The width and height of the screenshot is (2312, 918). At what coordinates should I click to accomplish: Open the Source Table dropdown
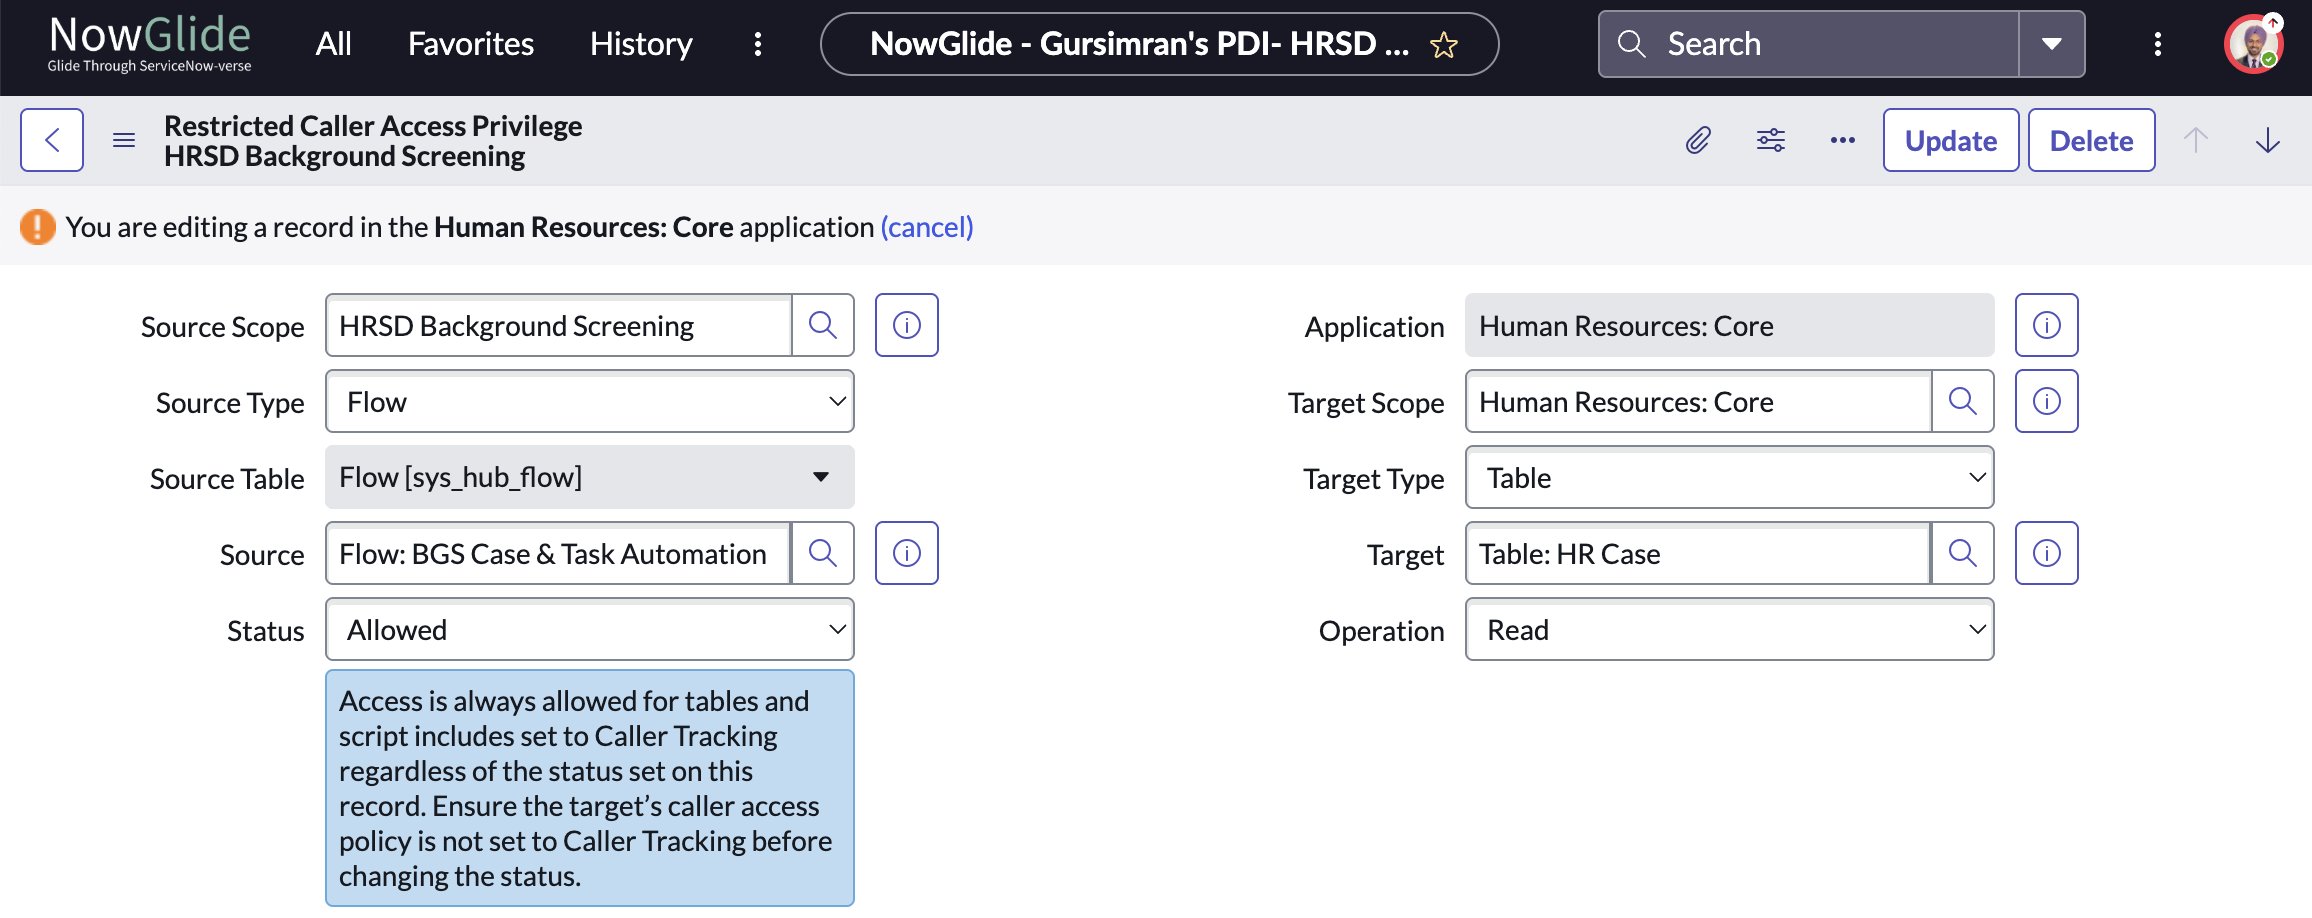[x=590, y=477]
